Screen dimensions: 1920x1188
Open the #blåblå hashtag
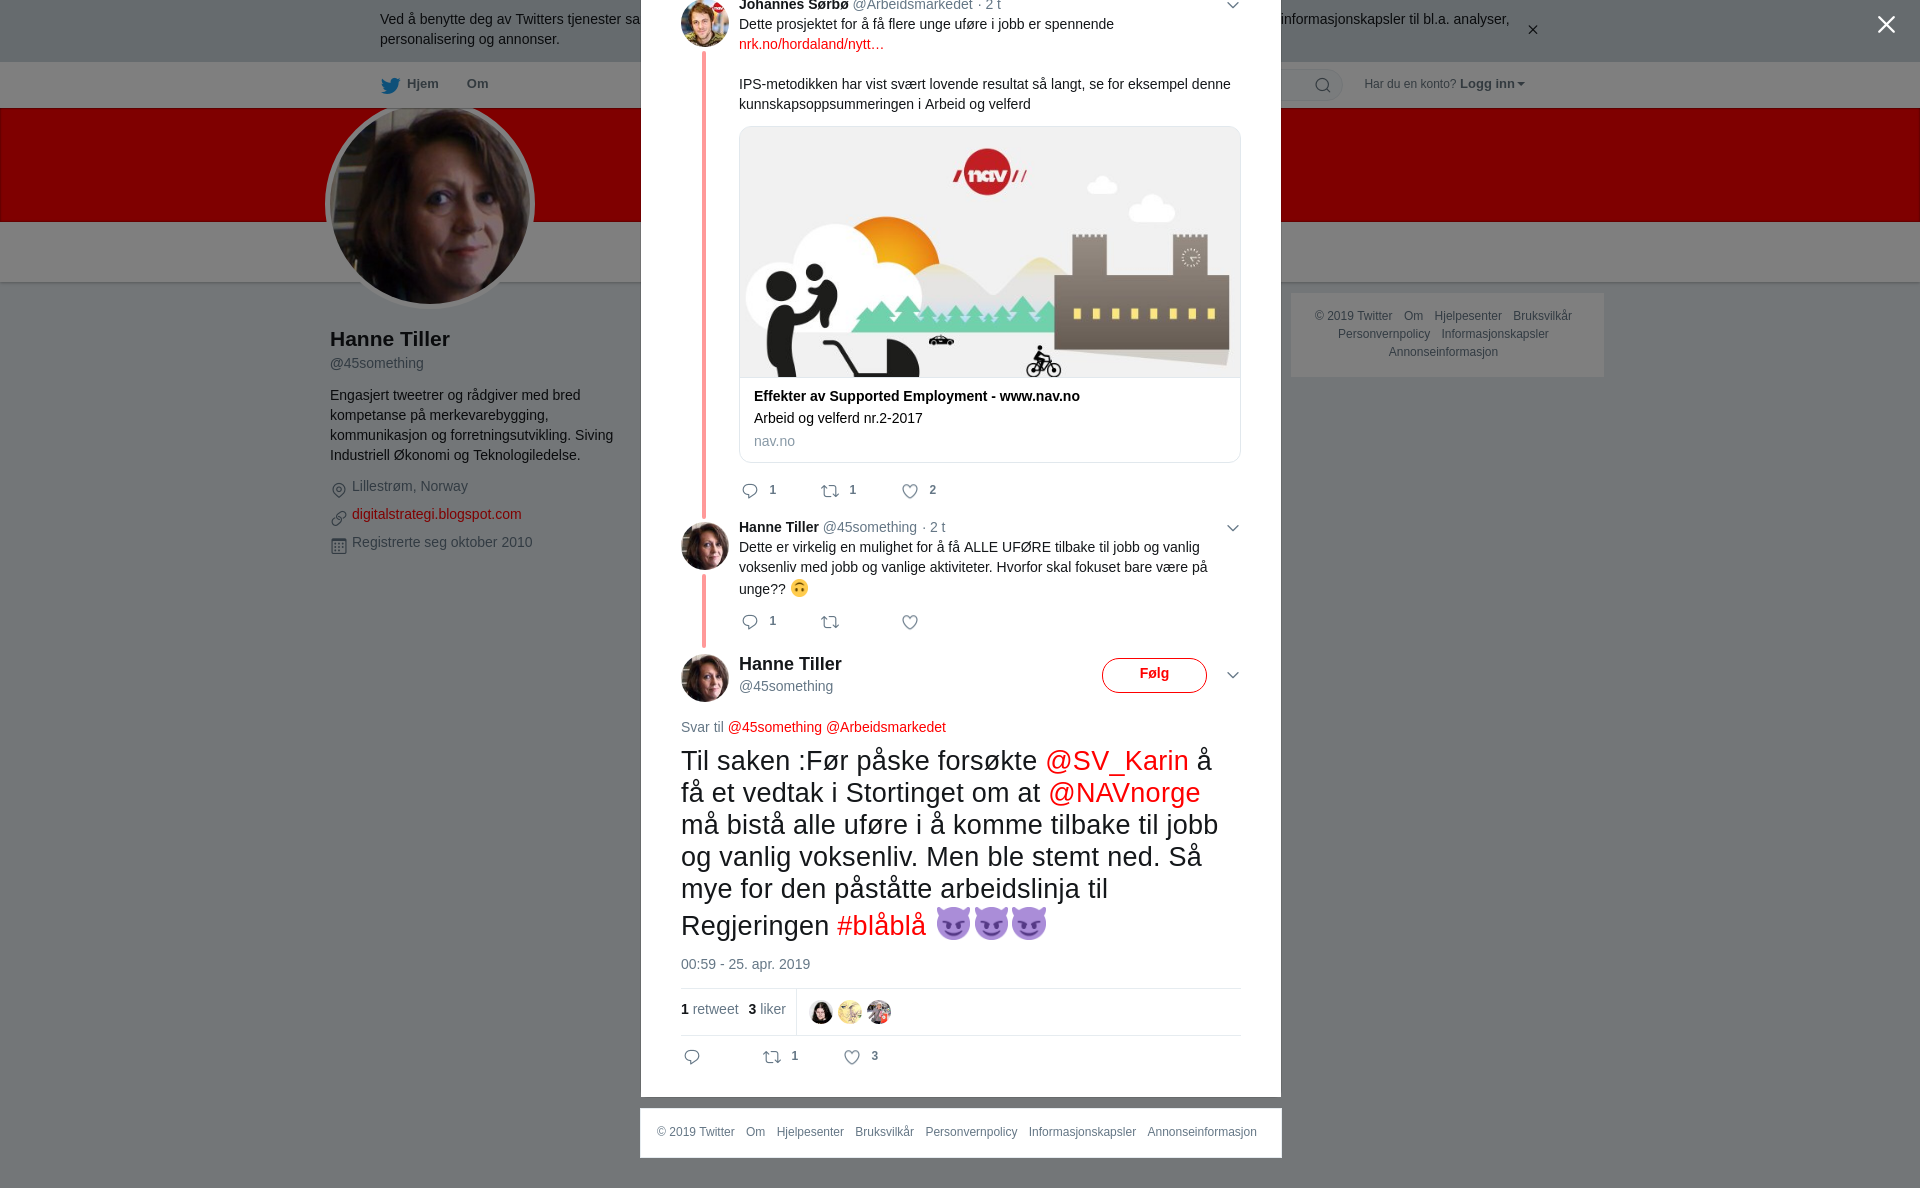(x=881, y=926)
